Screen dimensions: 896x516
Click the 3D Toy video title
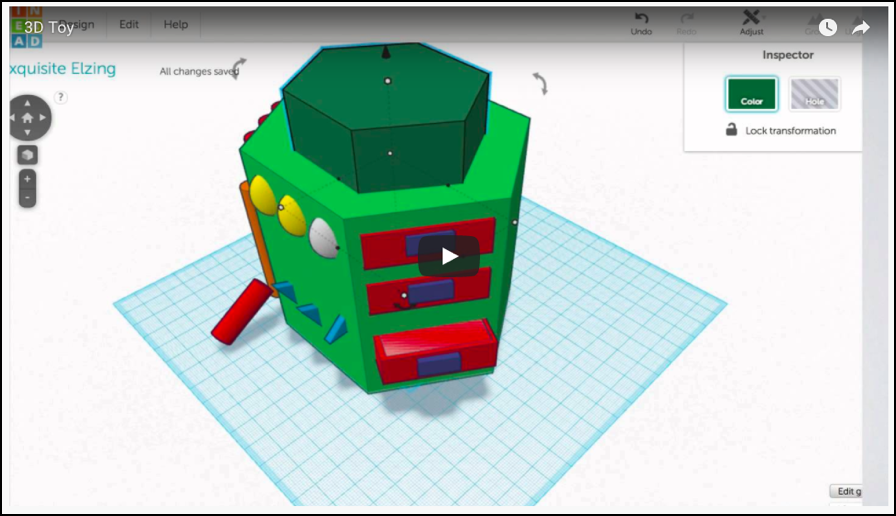pos(49,27)
